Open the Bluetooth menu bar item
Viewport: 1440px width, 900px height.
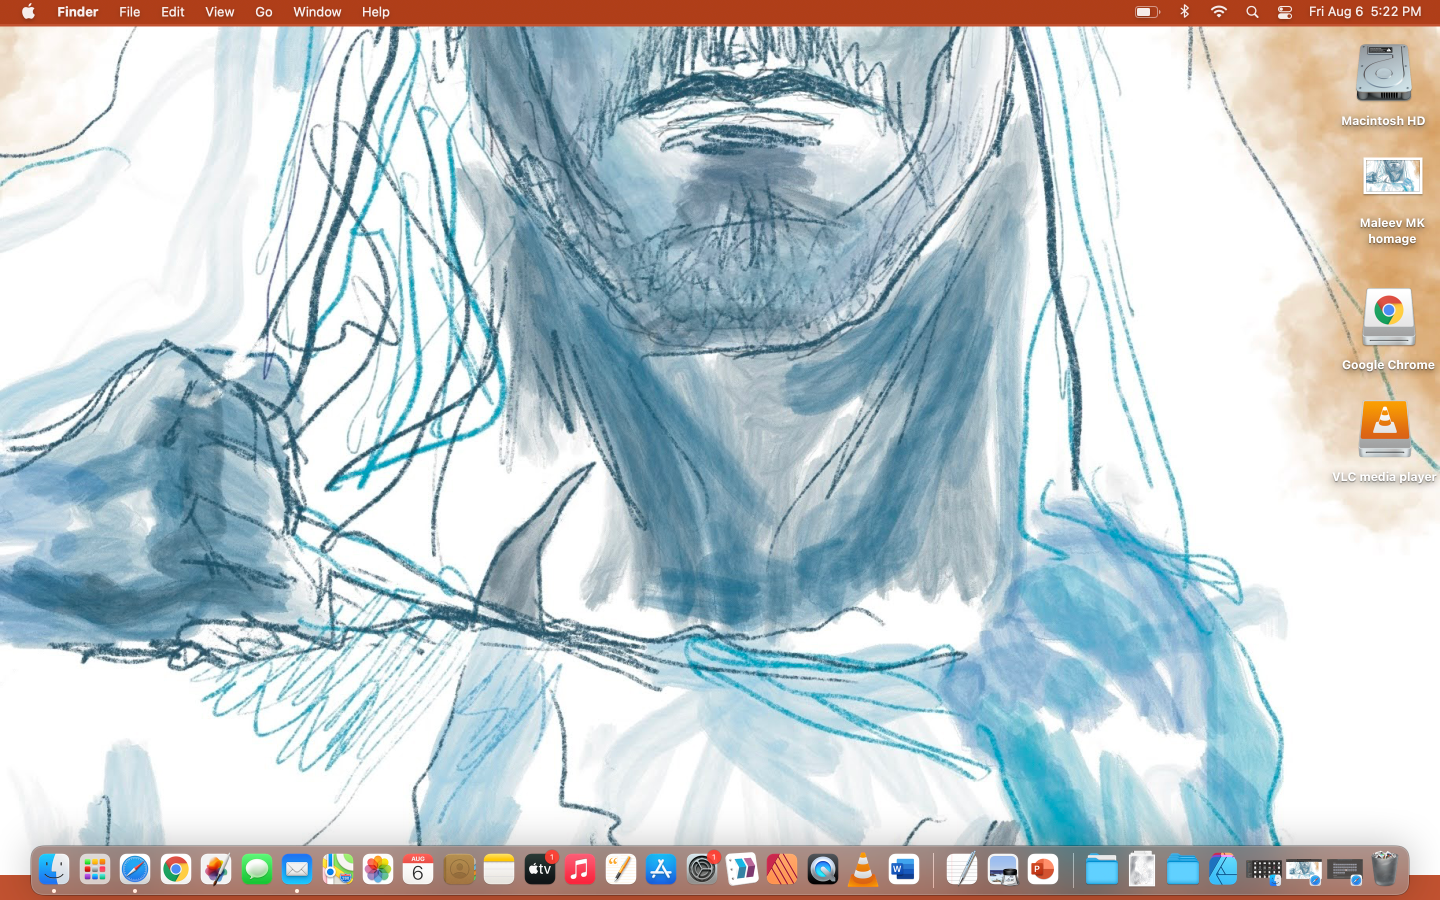pyautogui.click(x=1185, y=12)
